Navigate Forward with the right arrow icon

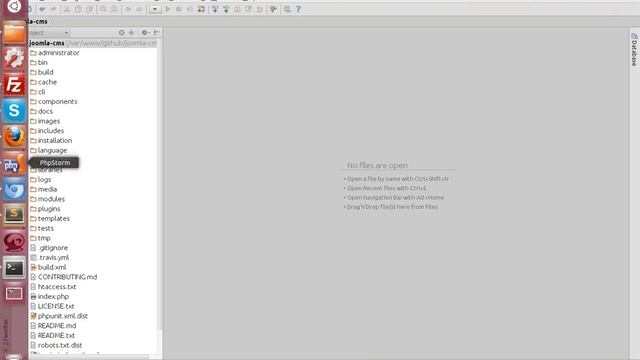[139, 9]
